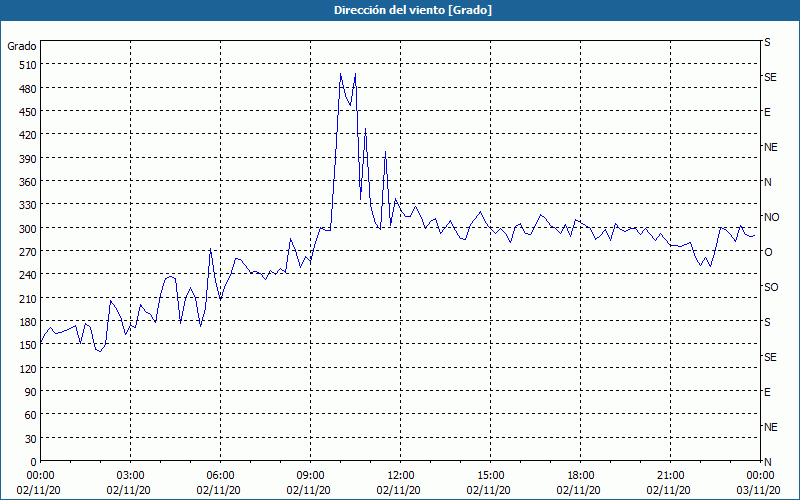
Task: Click the chart title "Dirección del viento [Grado]"
Action: [413, 10]
